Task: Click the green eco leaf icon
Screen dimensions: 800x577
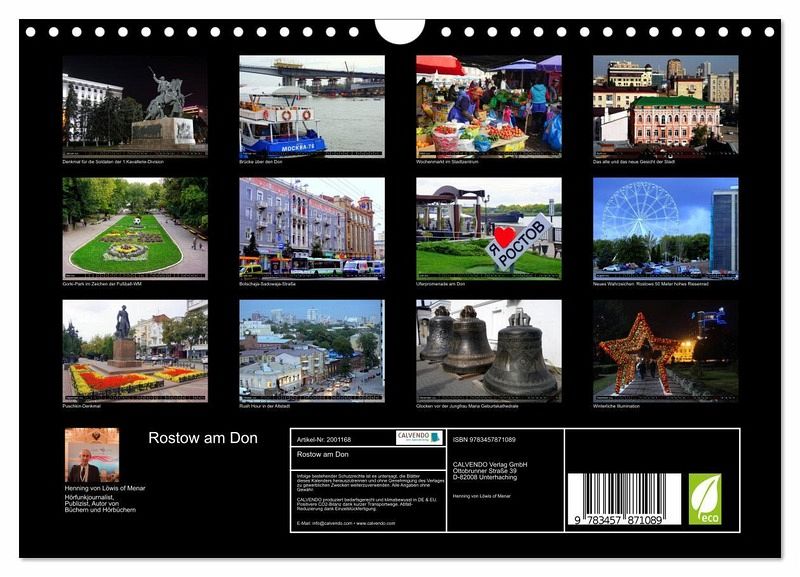Action: [x=705, y=498]
